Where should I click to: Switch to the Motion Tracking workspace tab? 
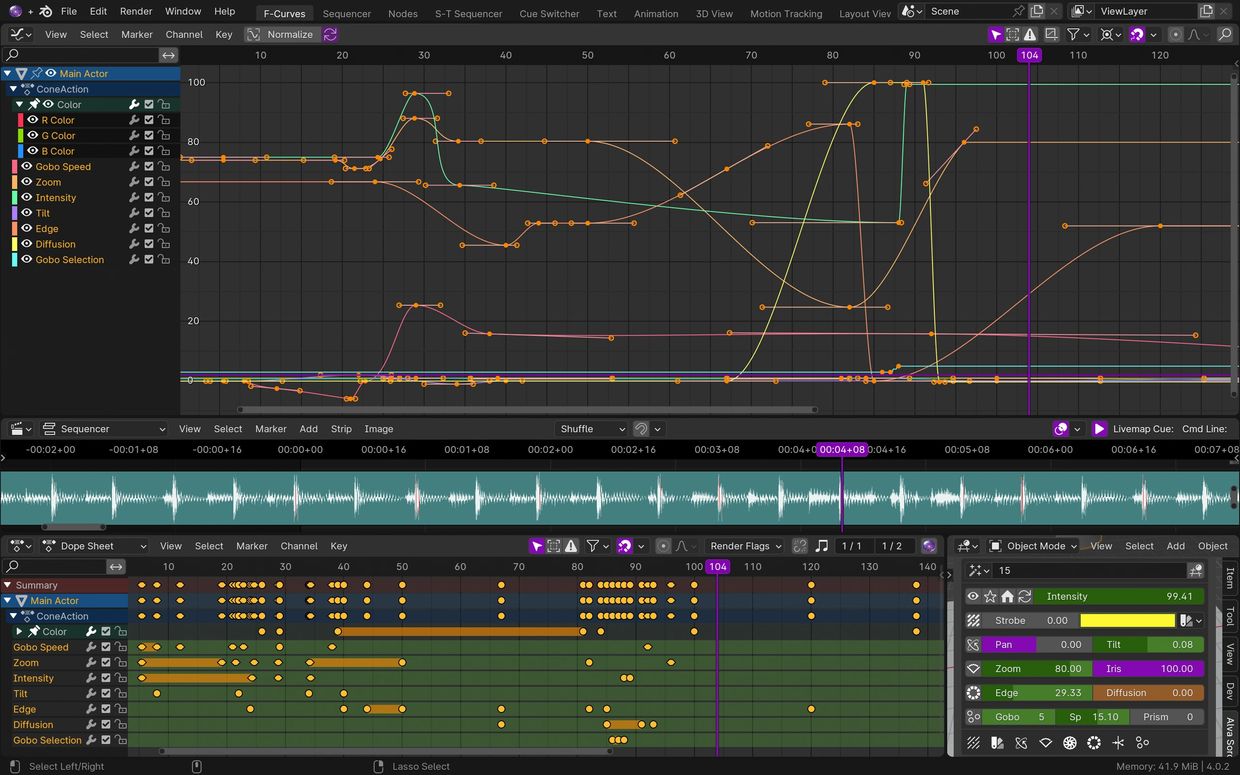(785, 14)
